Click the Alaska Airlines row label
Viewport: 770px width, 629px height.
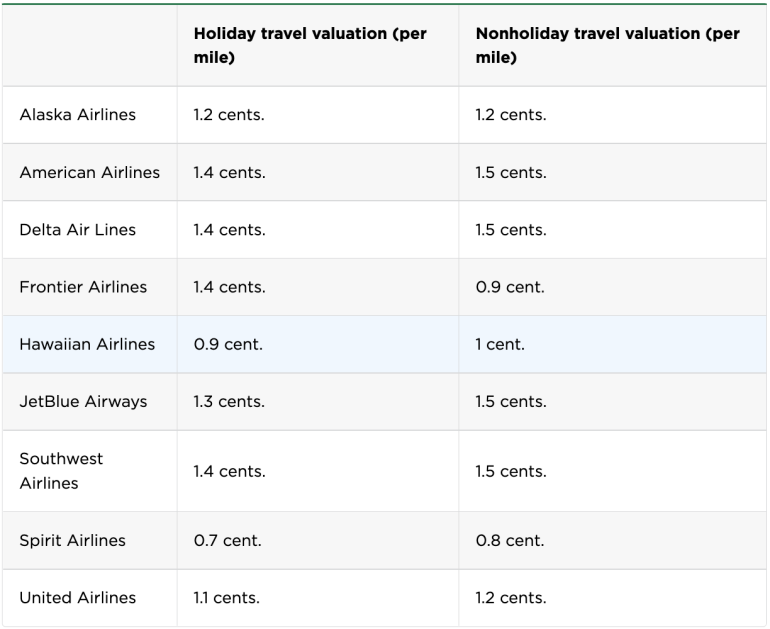point(77,114)
